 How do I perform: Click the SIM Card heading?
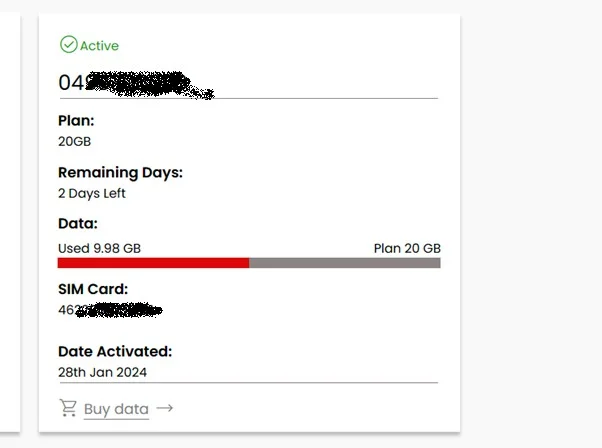[x=93, y=289]
